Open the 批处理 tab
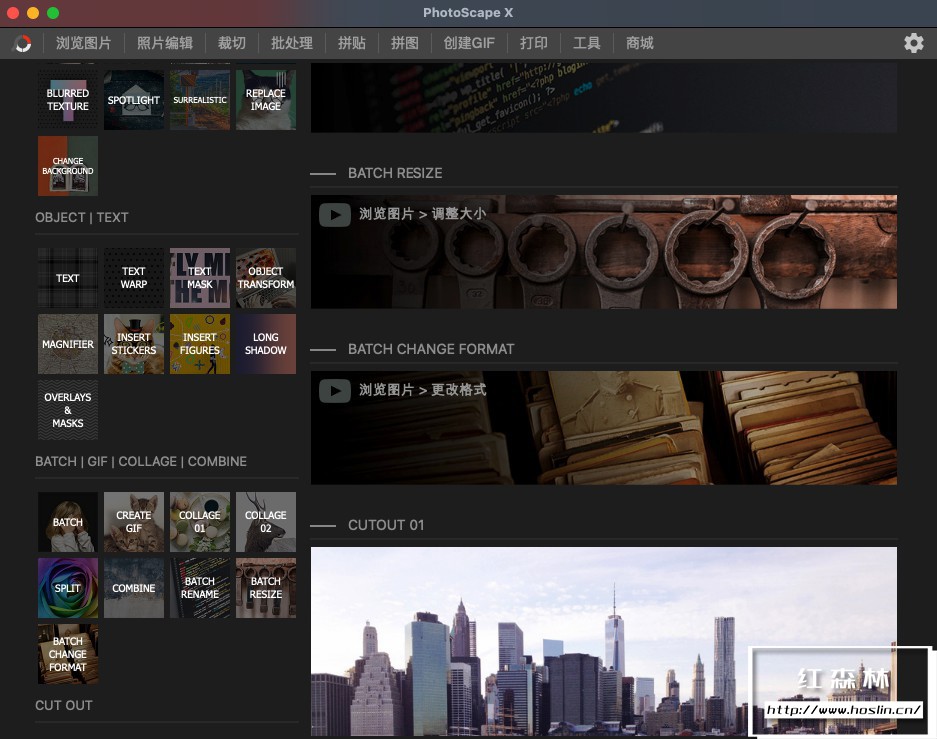Screen dimensions: 937x739 [x=292, y=43]
